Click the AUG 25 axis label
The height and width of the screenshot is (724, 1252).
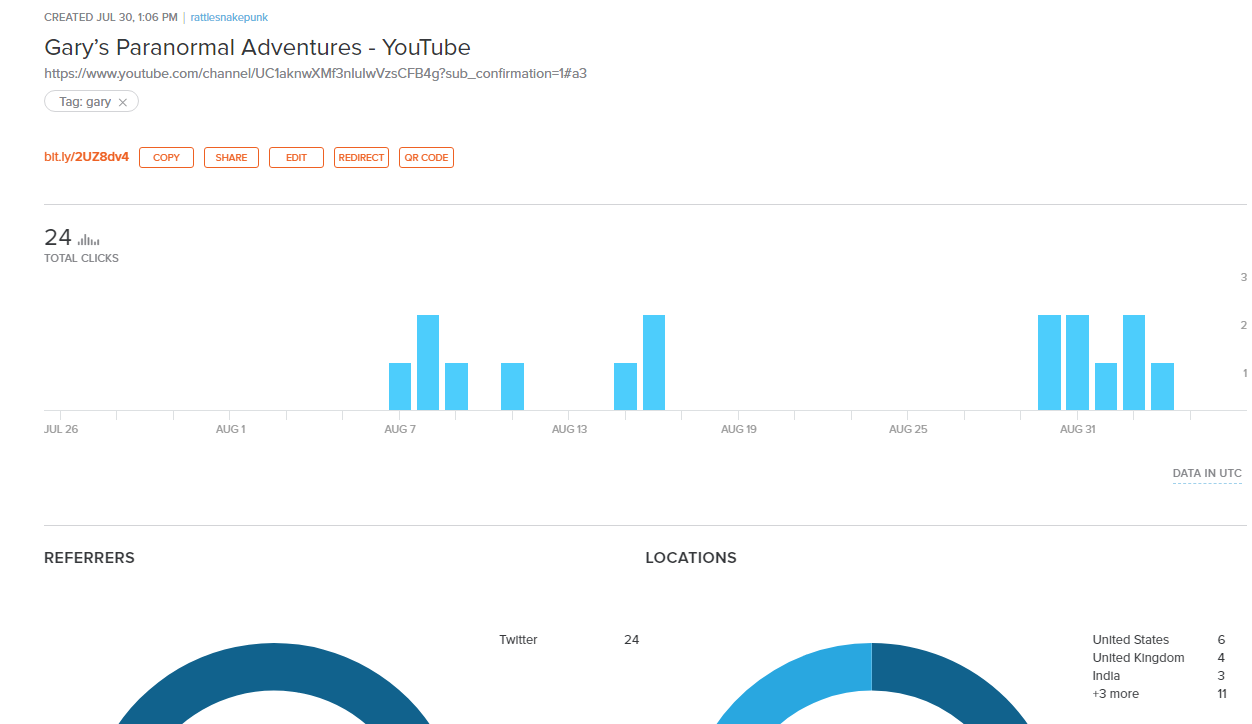click(907, 429)
